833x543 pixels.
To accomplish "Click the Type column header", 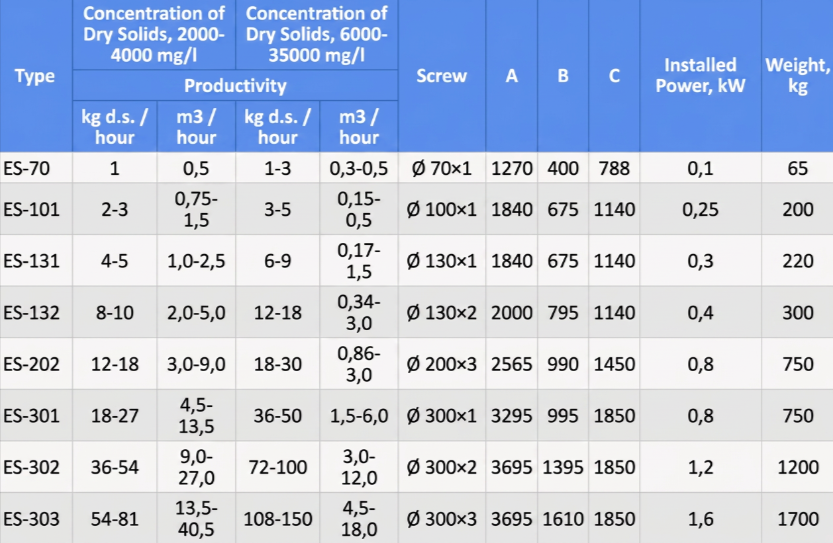I will pos(35,76).
